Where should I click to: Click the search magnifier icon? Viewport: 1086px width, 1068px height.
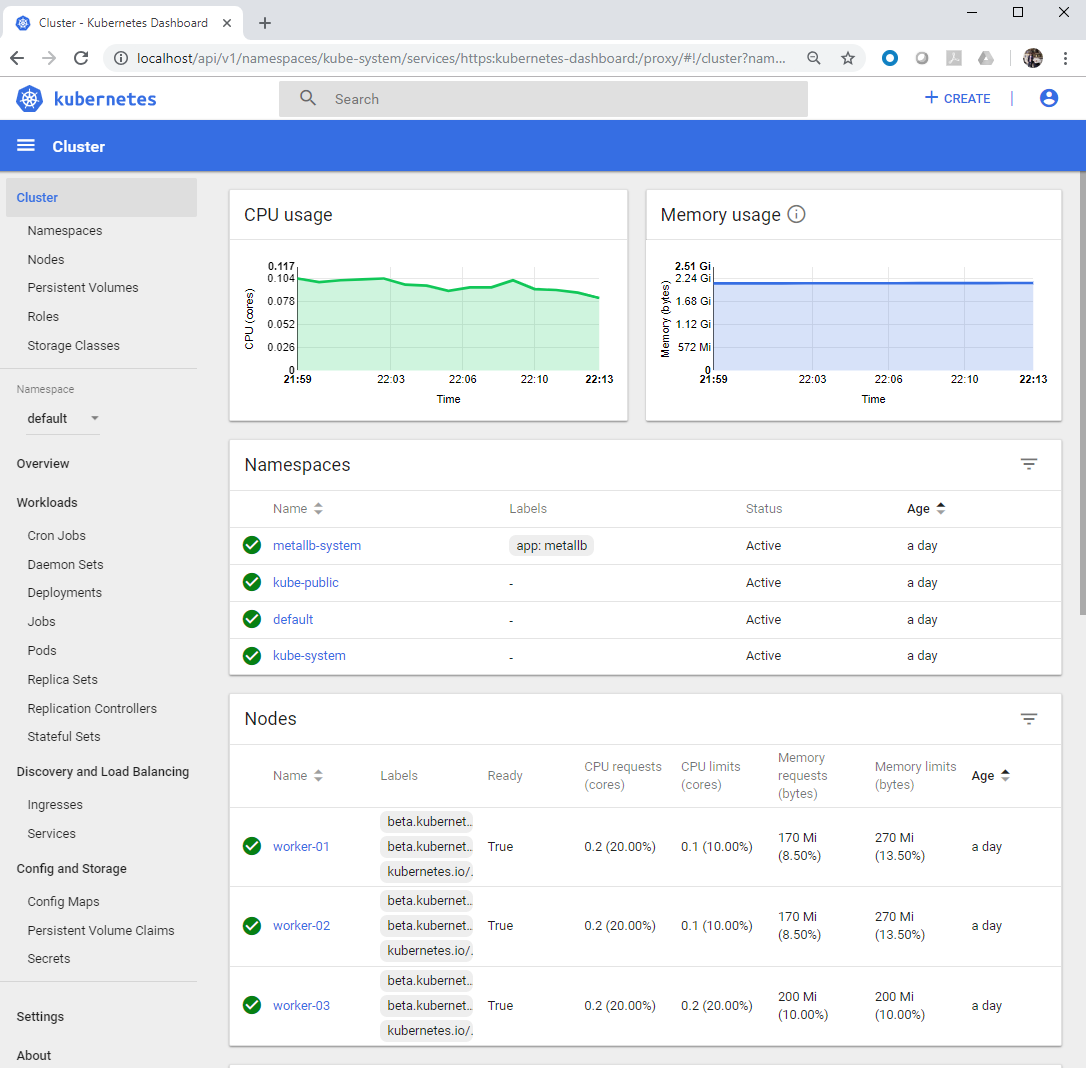(x=308, y=98)
